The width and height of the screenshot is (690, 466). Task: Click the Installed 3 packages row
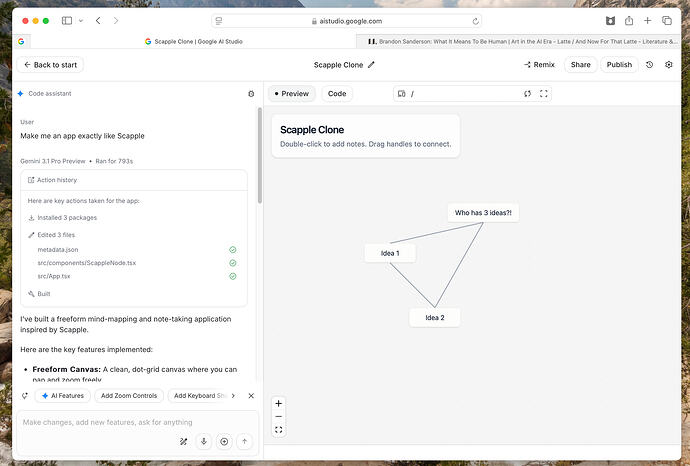(62, 217)
